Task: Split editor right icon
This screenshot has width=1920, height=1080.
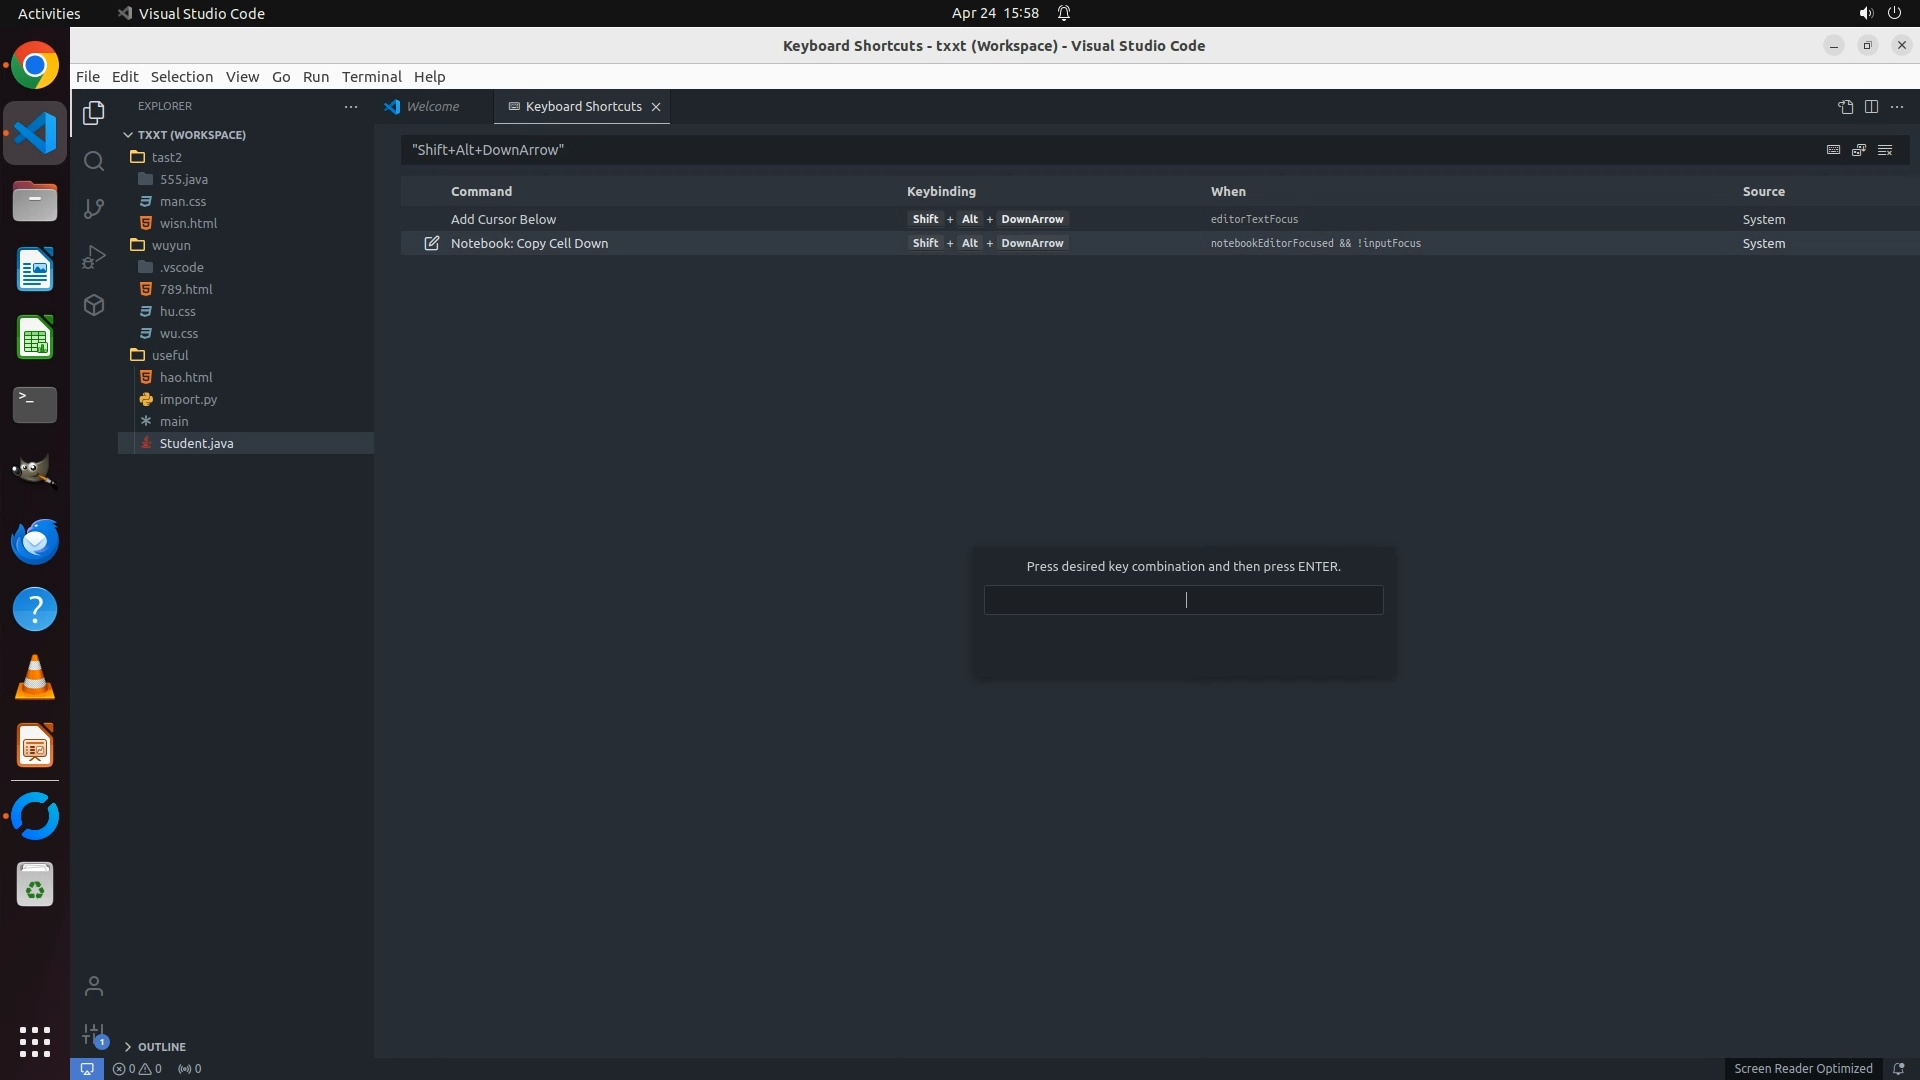Action: click(1871, 106)
